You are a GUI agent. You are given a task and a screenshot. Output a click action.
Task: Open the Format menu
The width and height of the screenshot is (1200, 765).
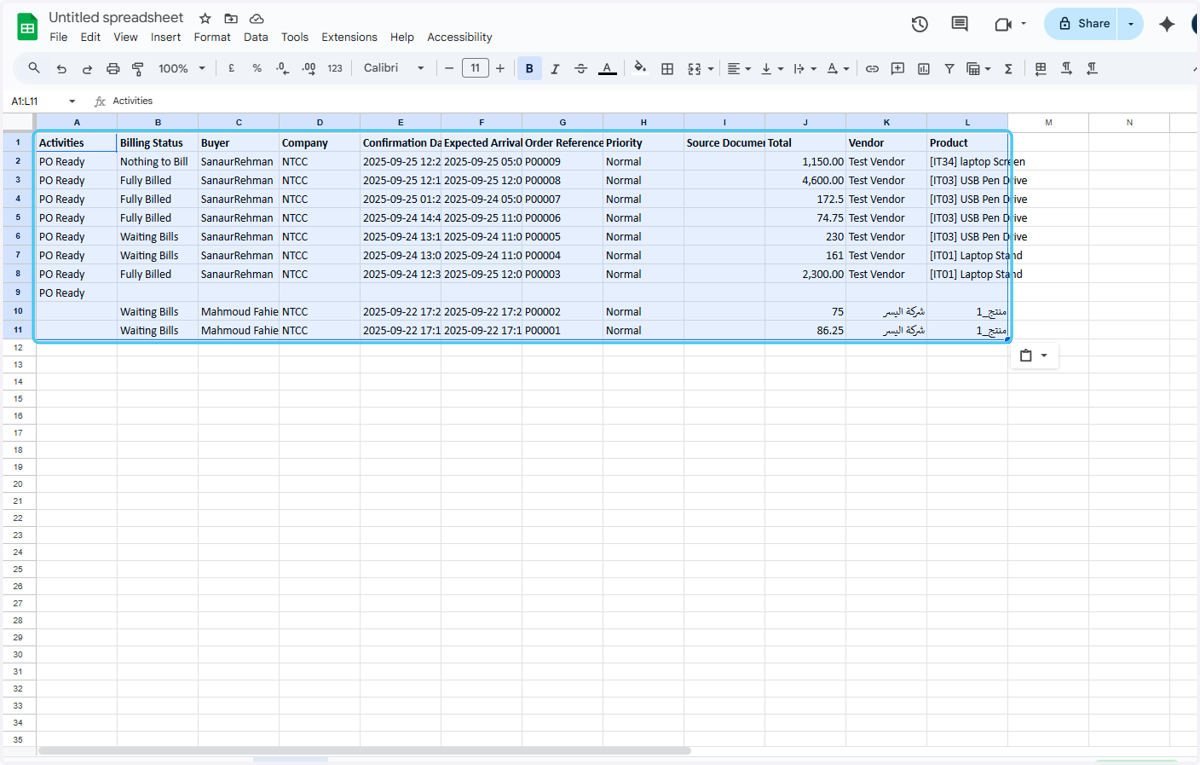click(212, 37)
